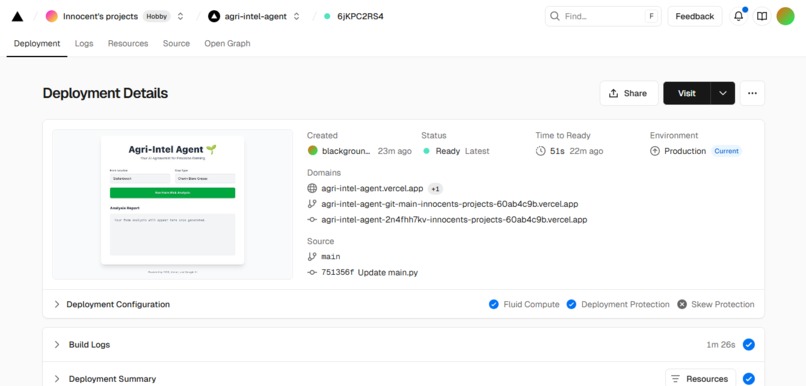Click the Production environment arrow icon

(655, 151)
